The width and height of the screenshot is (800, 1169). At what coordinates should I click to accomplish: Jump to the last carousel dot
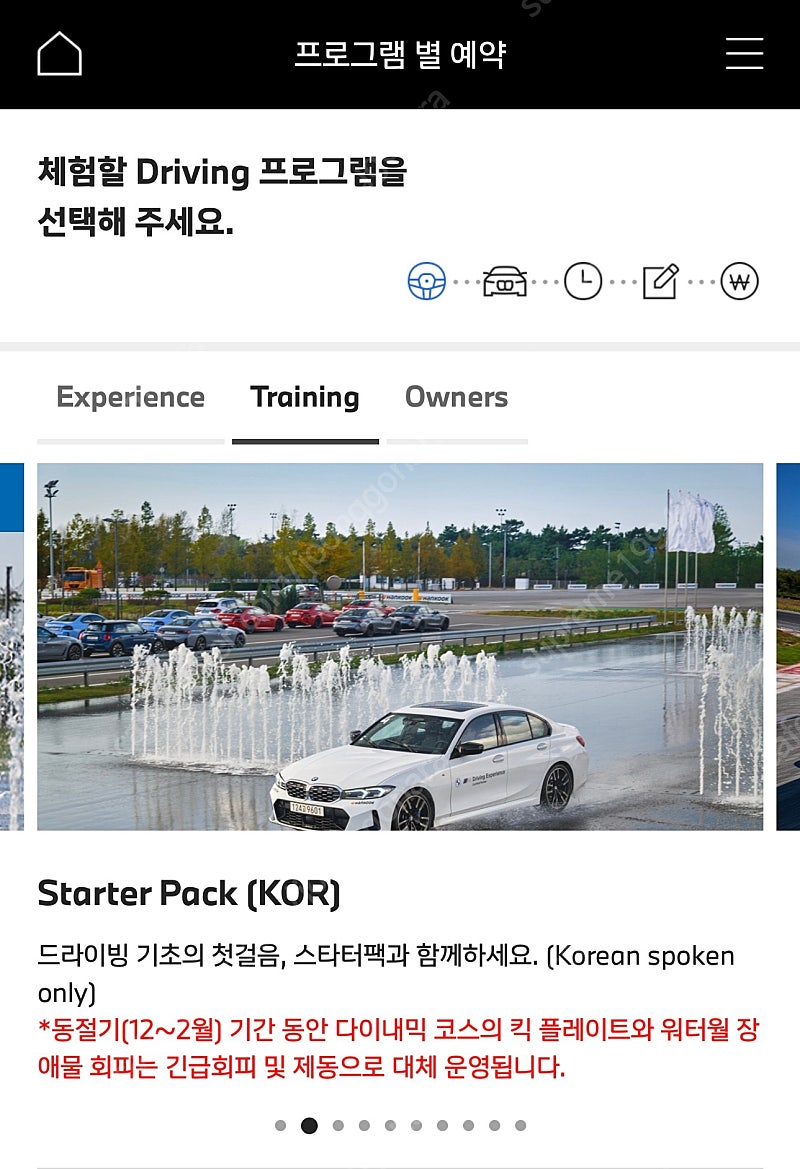point(520,1126)
